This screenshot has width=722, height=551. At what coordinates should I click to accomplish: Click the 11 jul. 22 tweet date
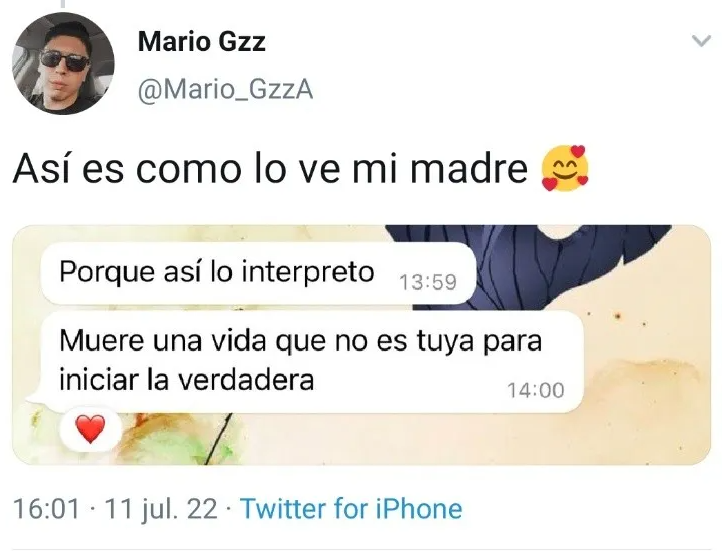click(161, 509)
